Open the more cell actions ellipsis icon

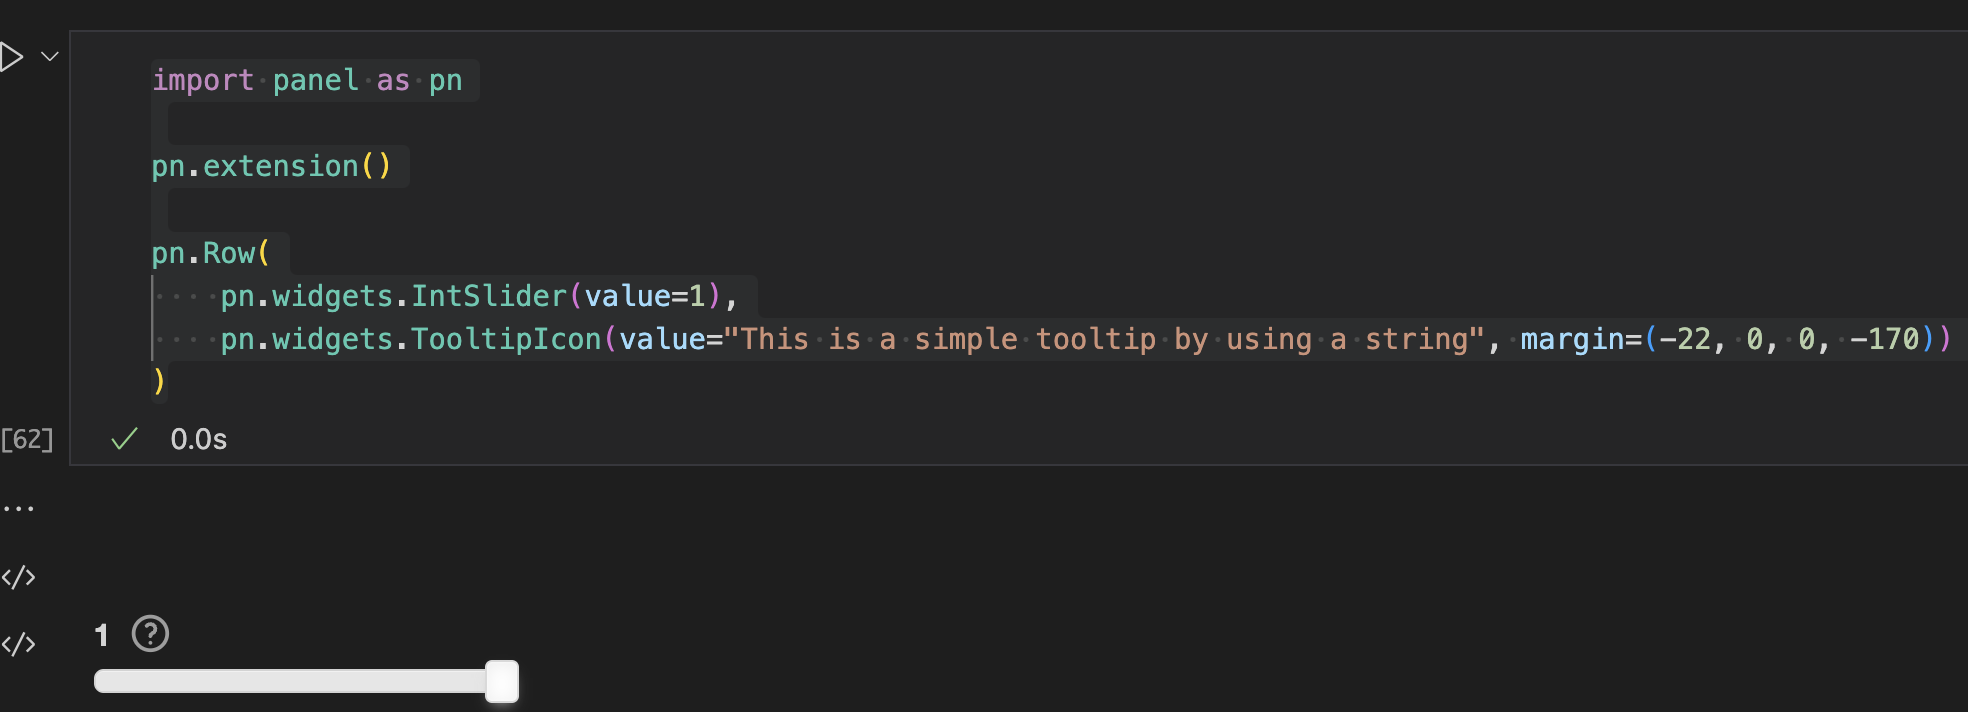point(21,506)
